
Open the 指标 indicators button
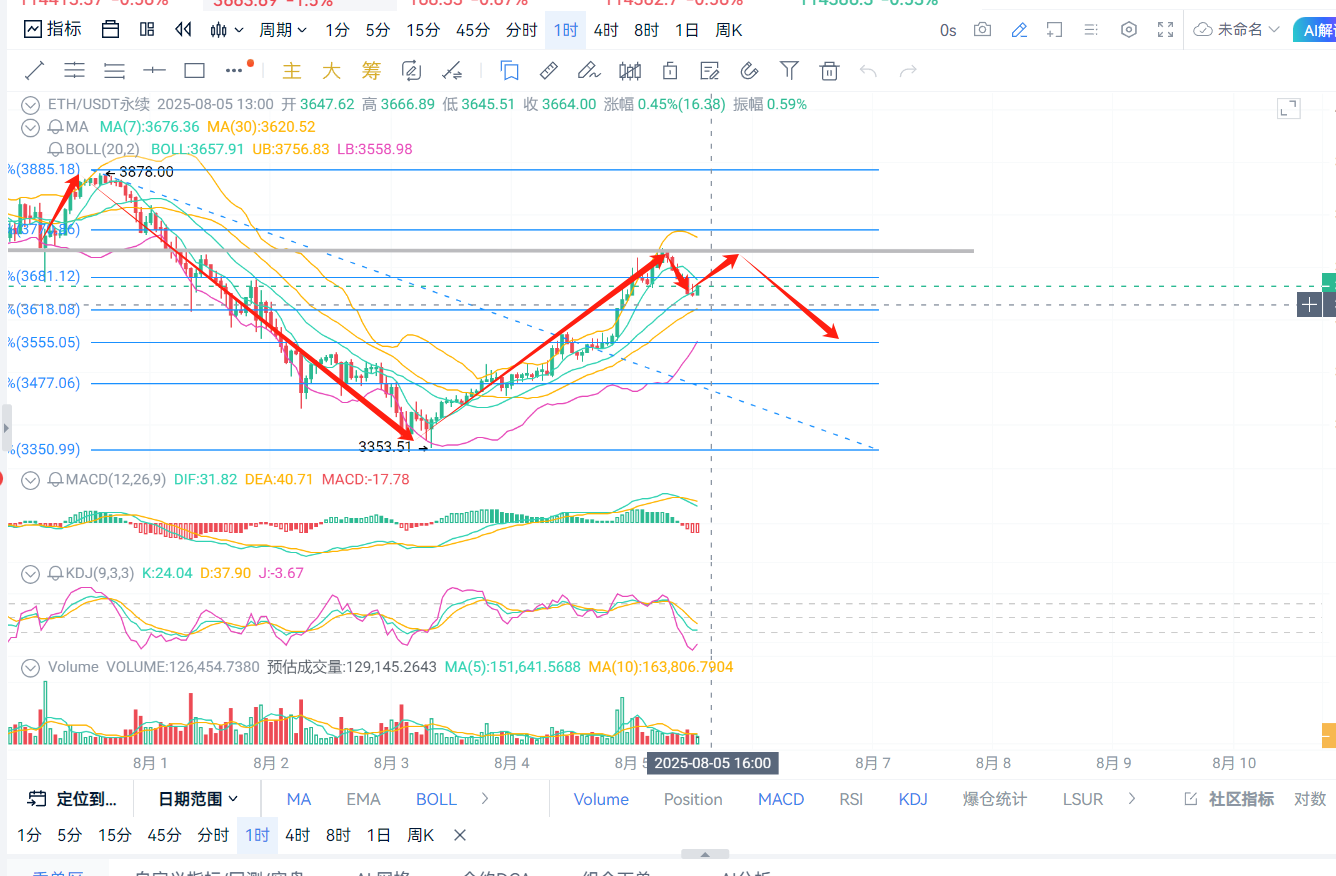(53, 30)
